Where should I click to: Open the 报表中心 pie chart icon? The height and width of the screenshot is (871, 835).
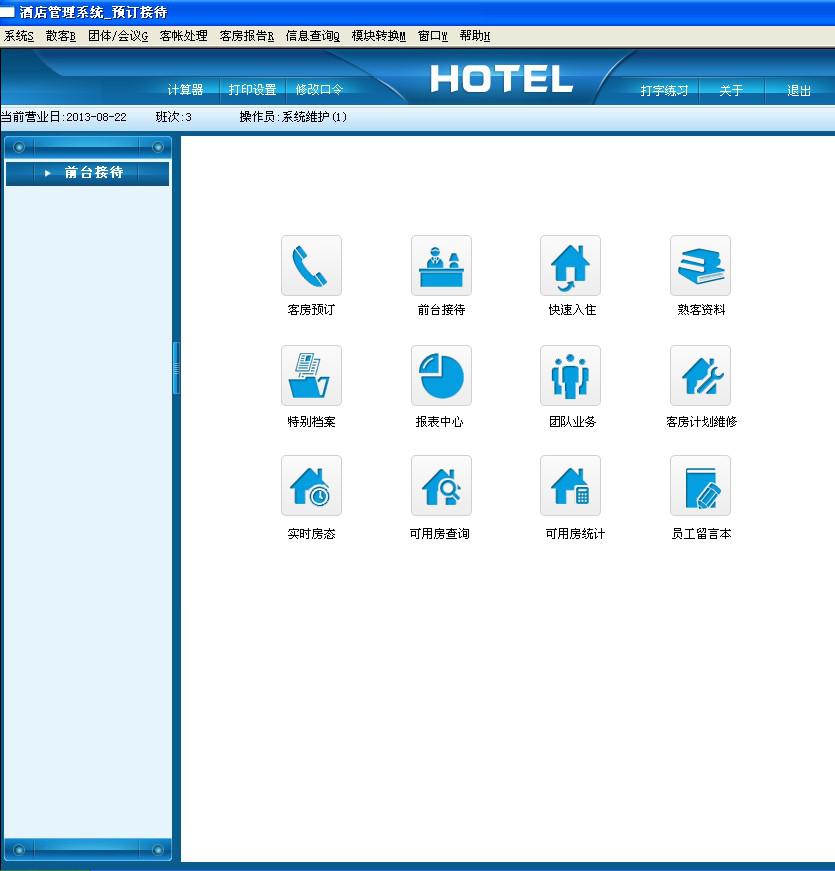441,376
